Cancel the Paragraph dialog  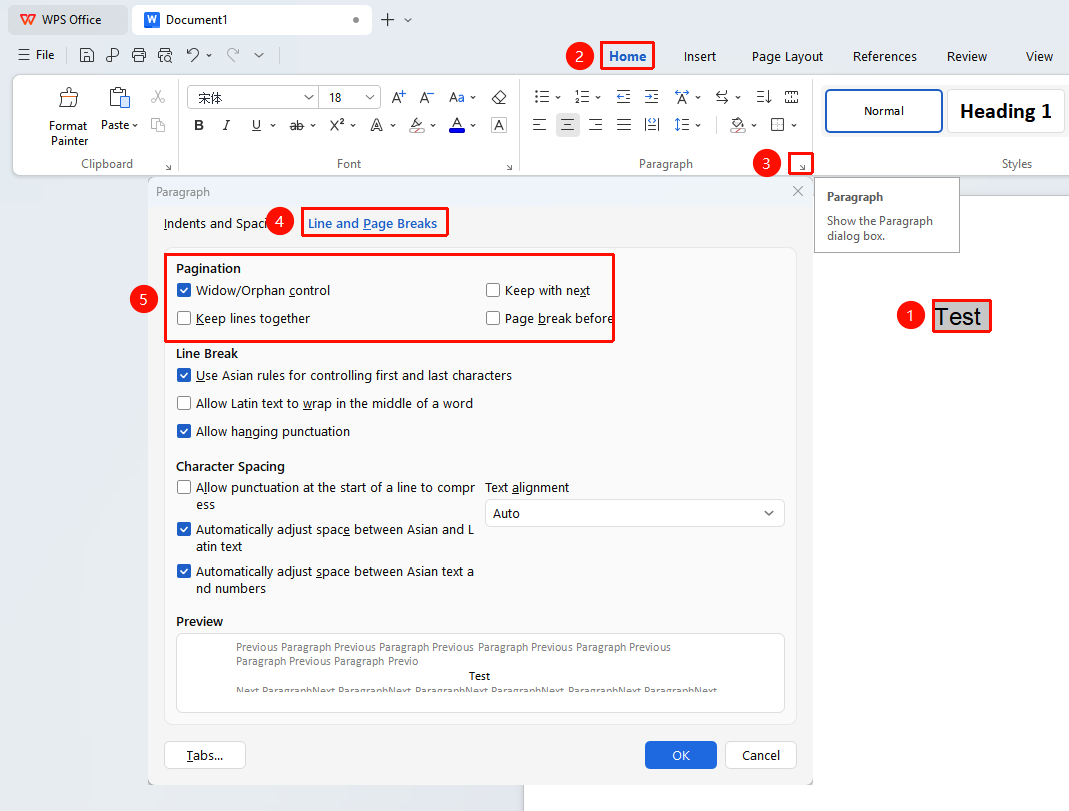(761, 755)
